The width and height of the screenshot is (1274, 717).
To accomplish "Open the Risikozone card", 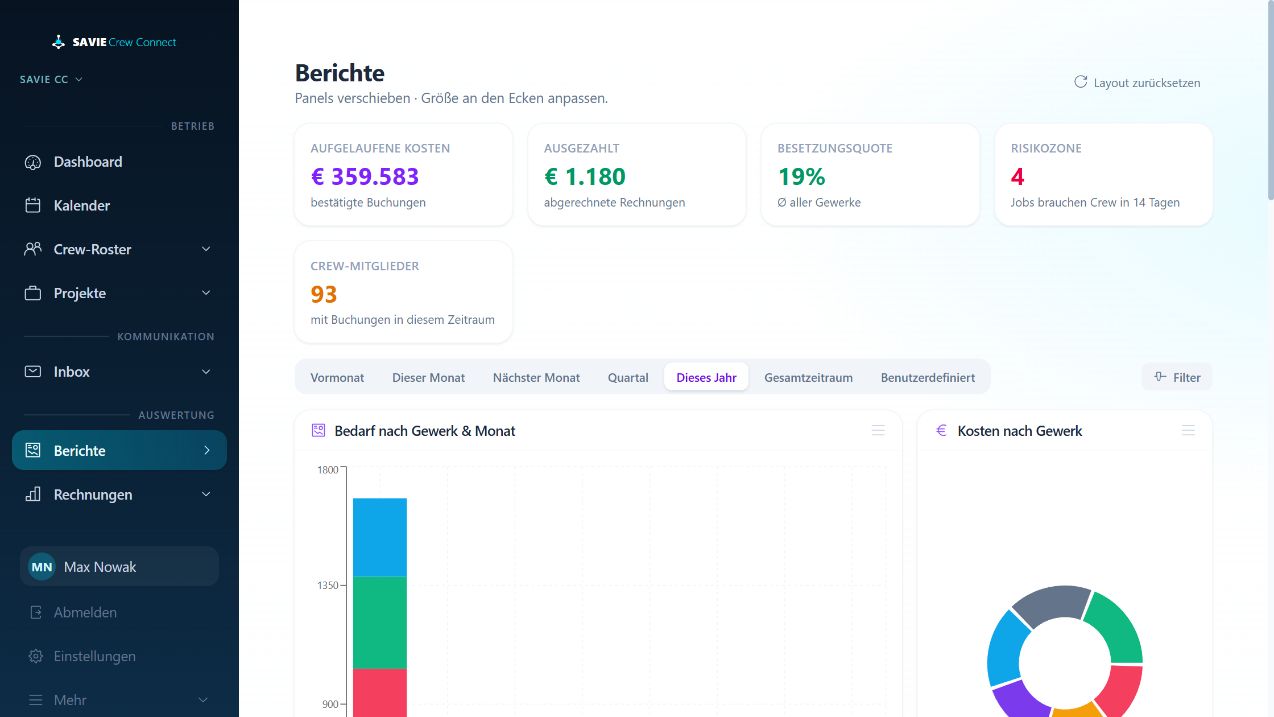I will pyautogui.click(x=1104, y=175).
